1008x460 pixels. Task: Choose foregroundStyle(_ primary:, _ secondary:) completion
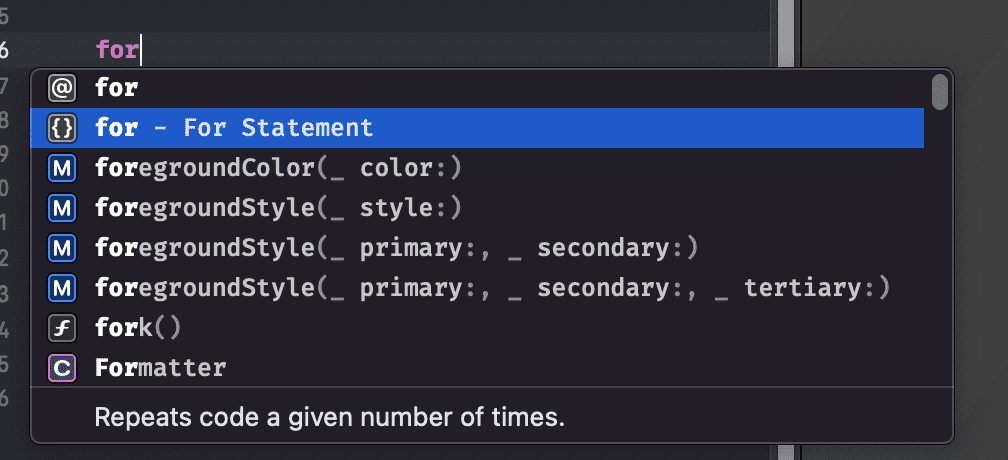(395, 248)
